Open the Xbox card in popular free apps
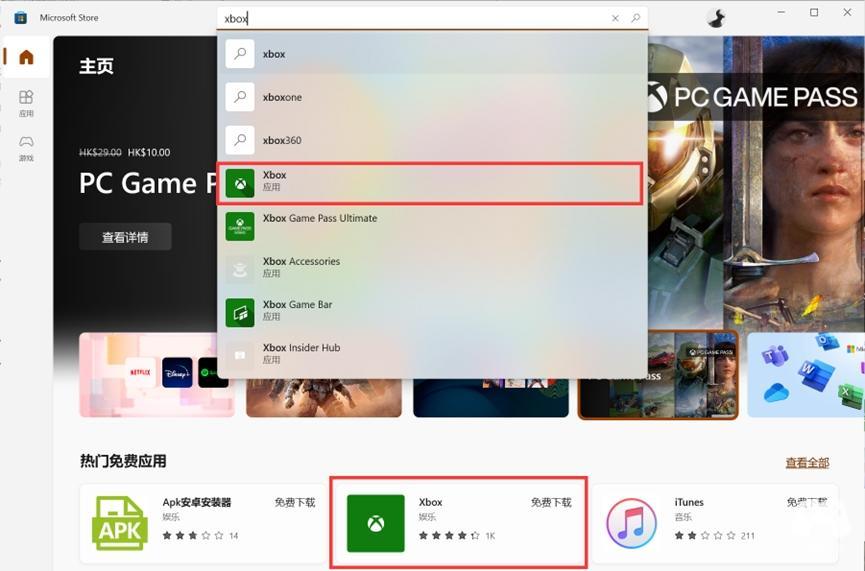The width and height of the screenshot is (865, 571). (x=458, y=522)
